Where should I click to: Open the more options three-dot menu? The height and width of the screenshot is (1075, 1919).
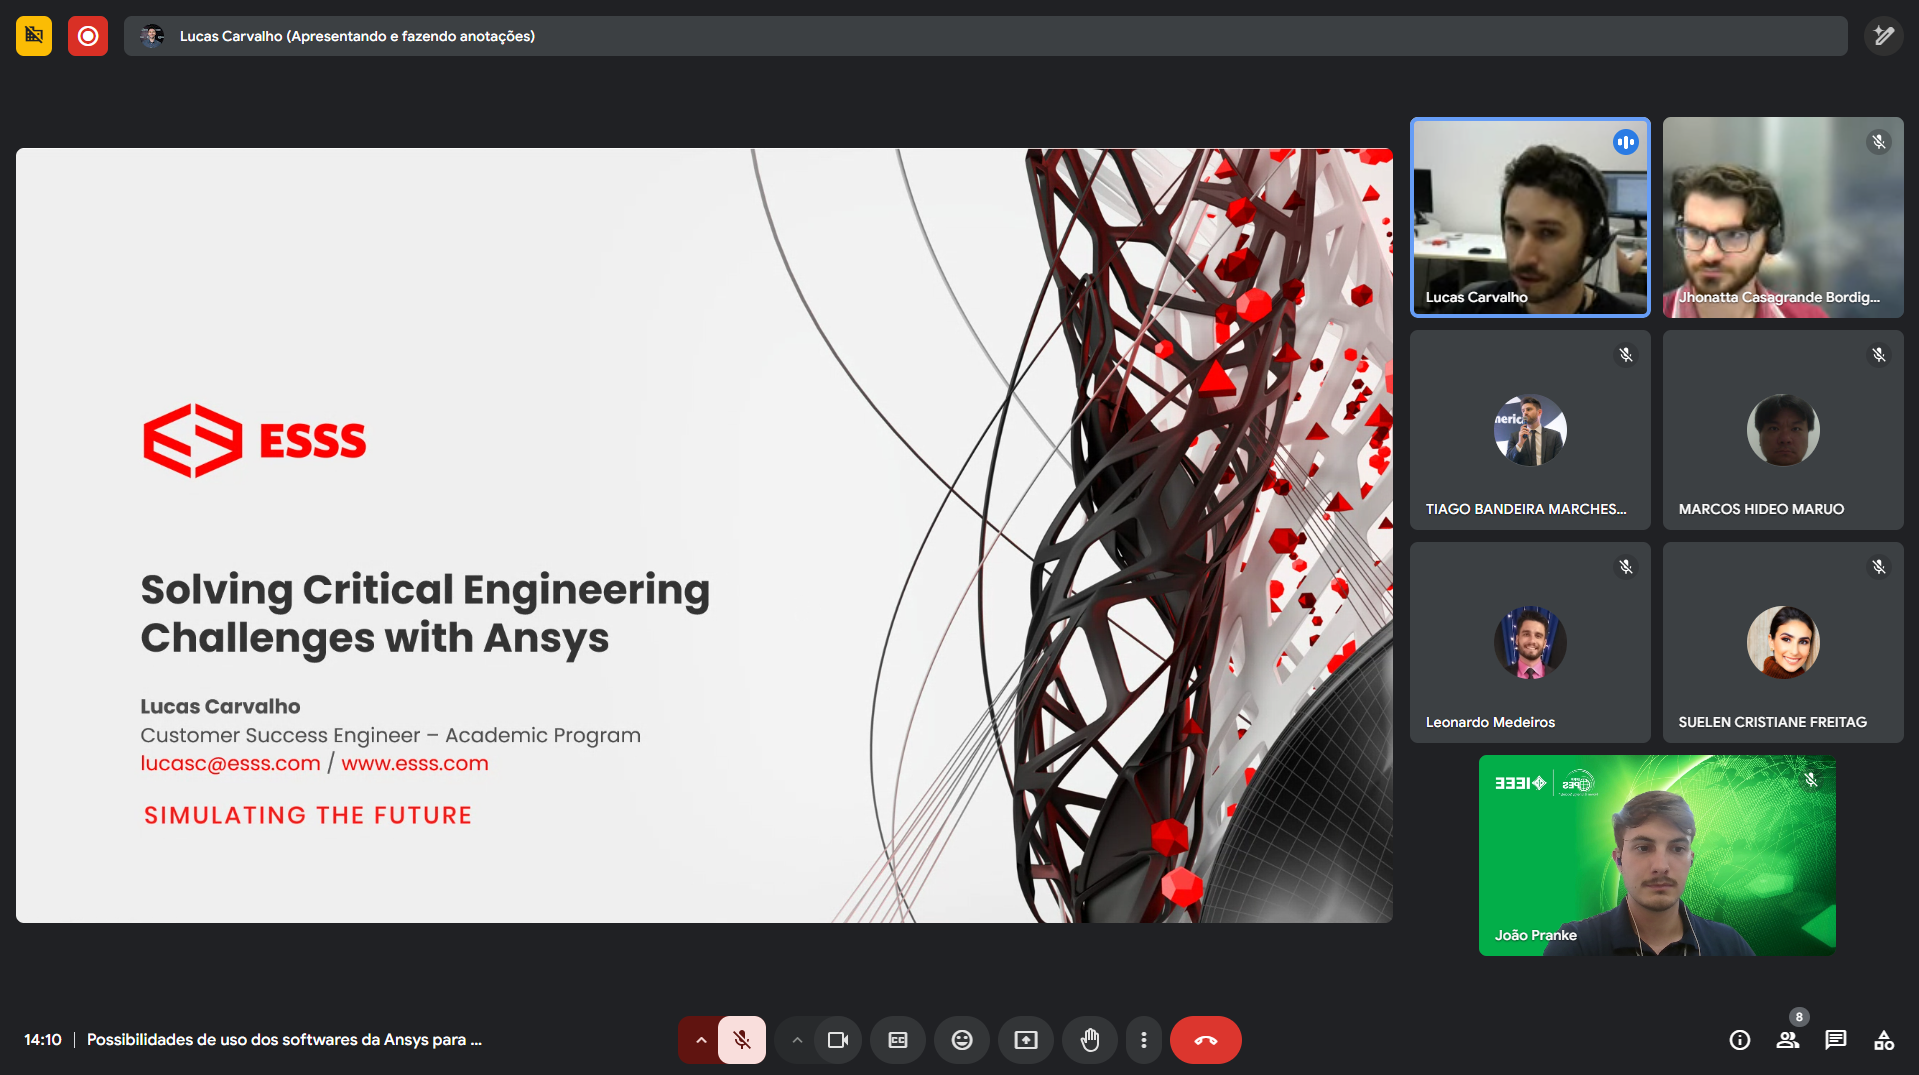1144,1040
